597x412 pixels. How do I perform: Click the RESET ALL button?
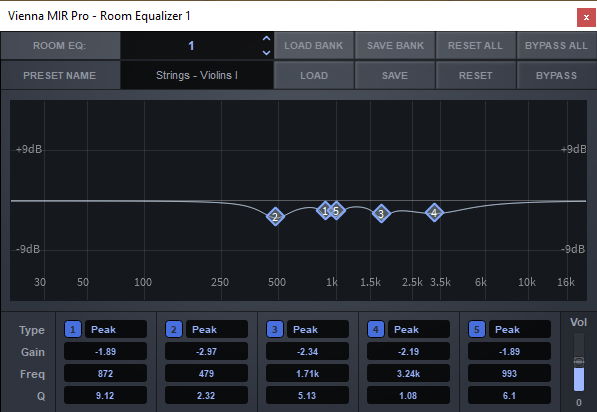475,45
